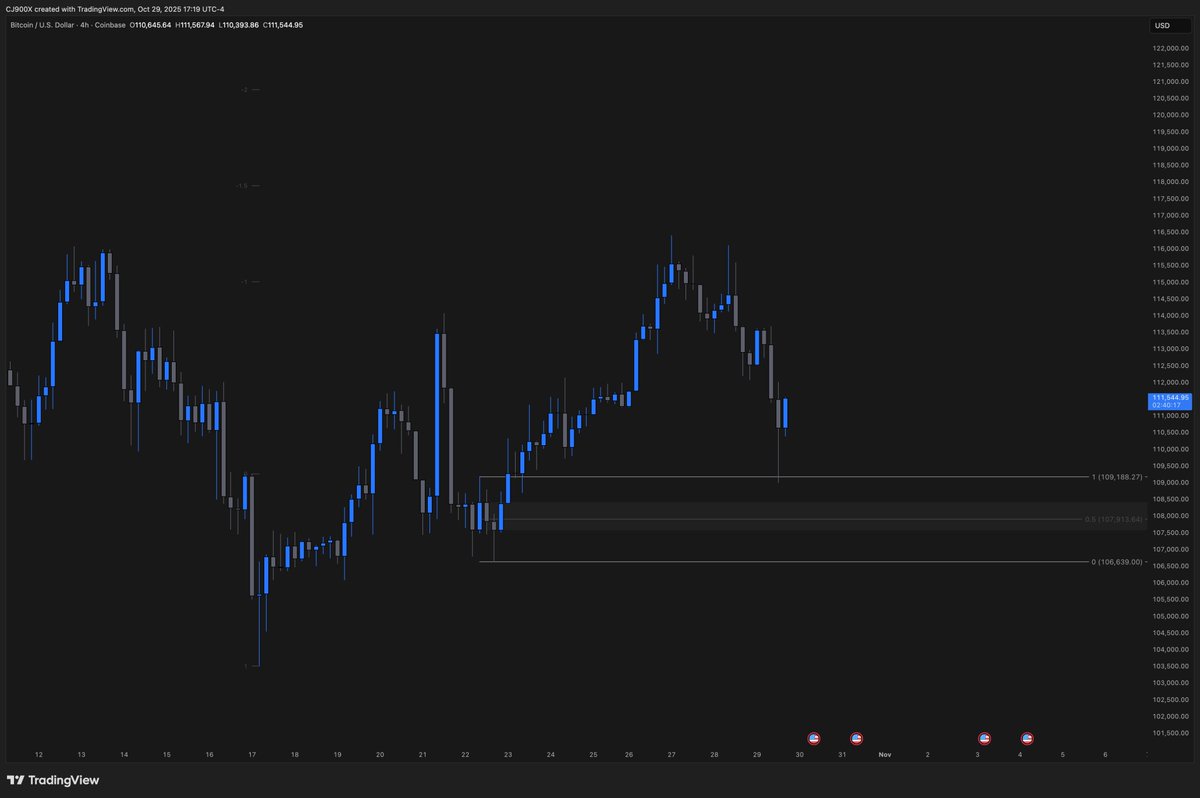Click the date 27 on the time axis
This screenshot has width=1200, height=798.
point(671,754)
